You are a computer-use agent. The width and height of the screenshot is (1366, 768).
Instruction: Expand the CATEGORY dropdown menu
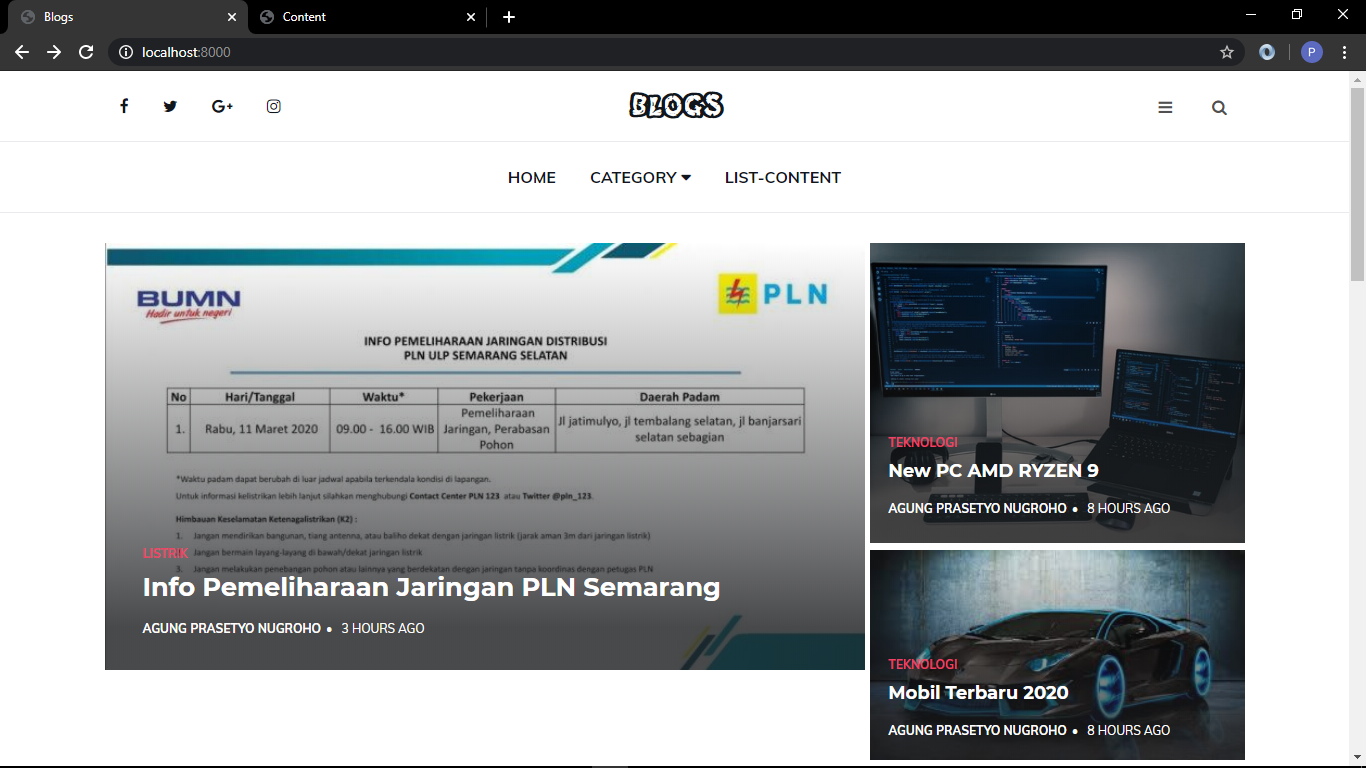(640, 177)
